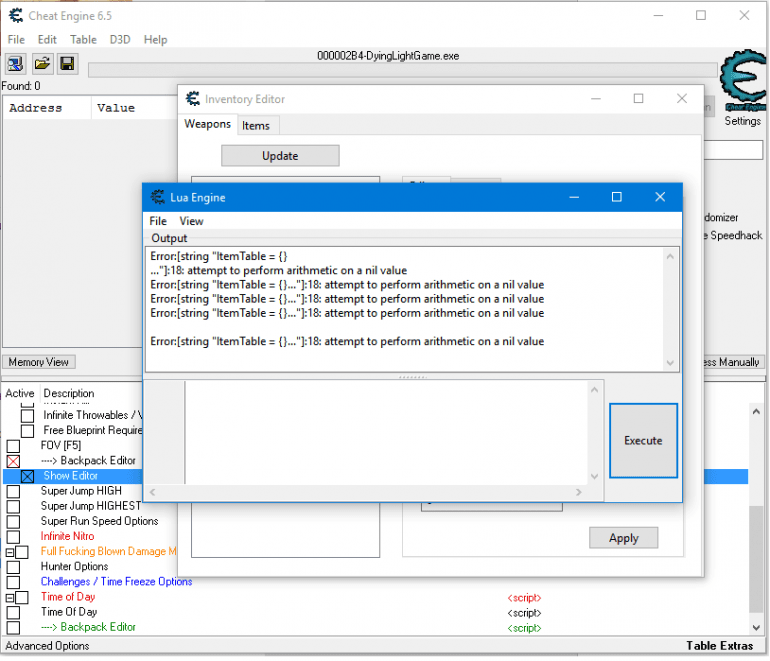This screenshot has width=770, height=661.
Task: Collapse the red Time of Day group
Action: [x=9, y=597]
